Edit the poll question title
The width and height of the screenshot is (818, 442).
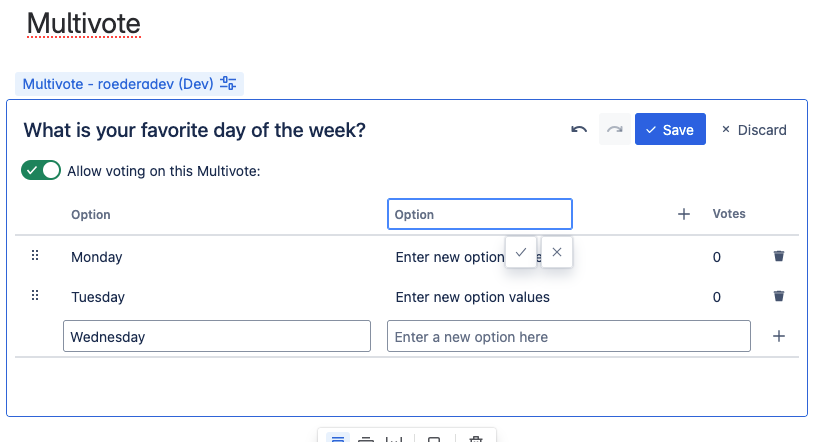coord(195,130)
